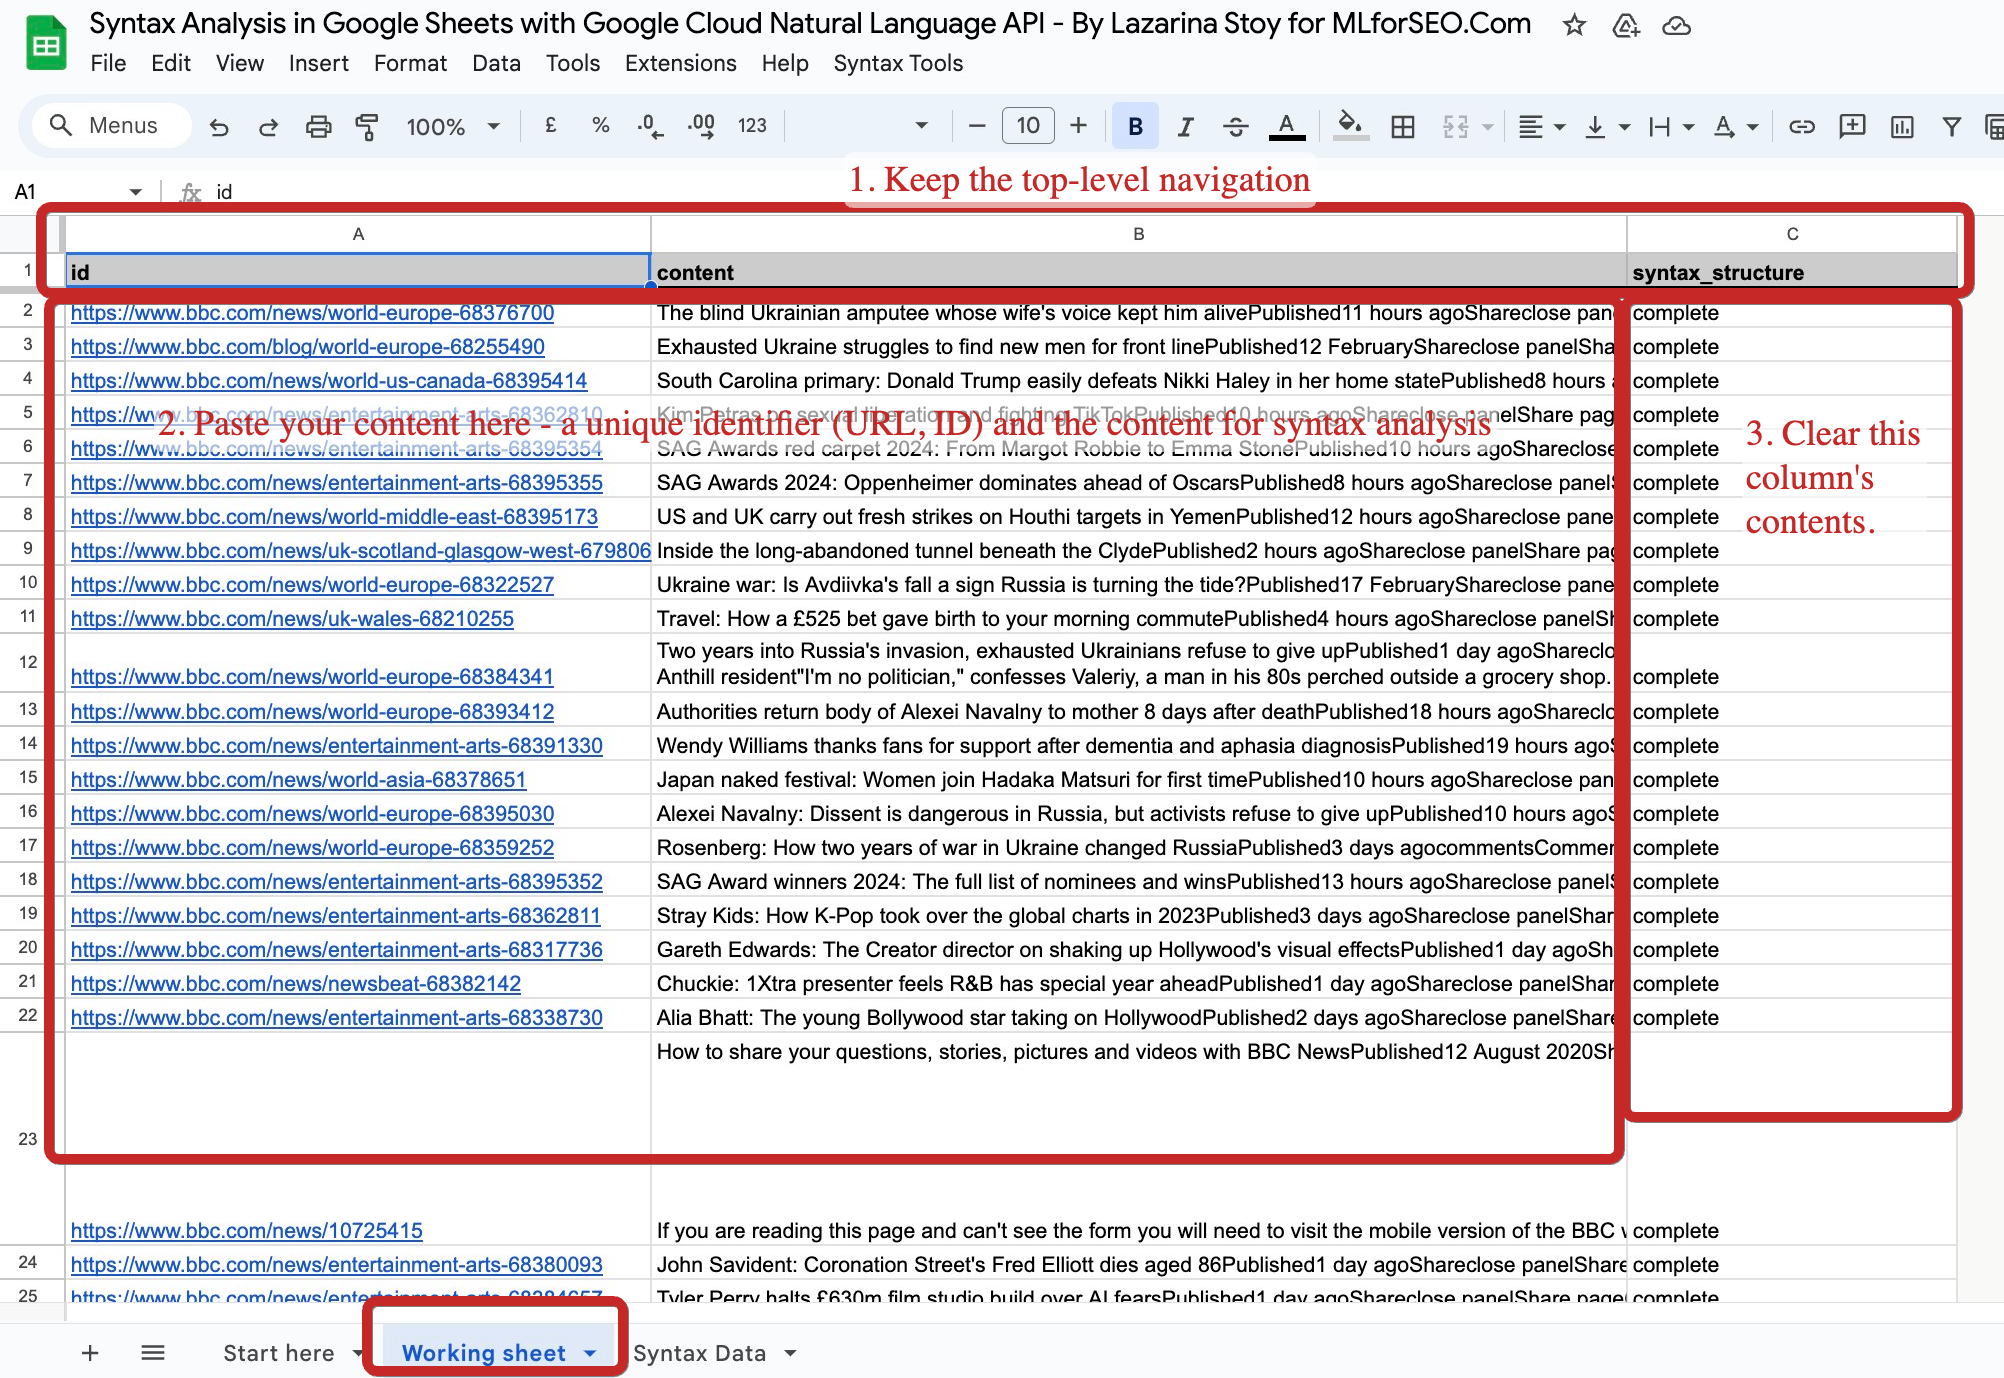Open the File menu

click(108, 63)
